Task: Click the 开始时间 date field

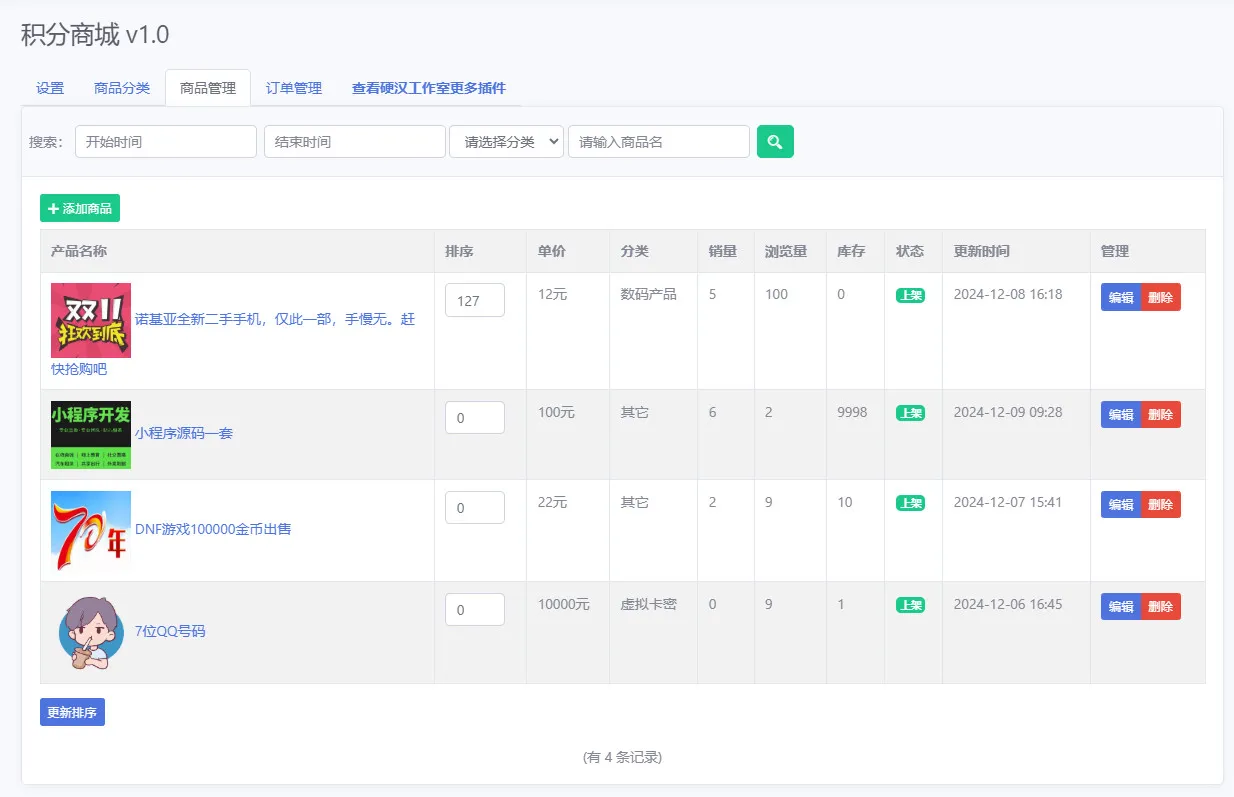Action: 166,142
